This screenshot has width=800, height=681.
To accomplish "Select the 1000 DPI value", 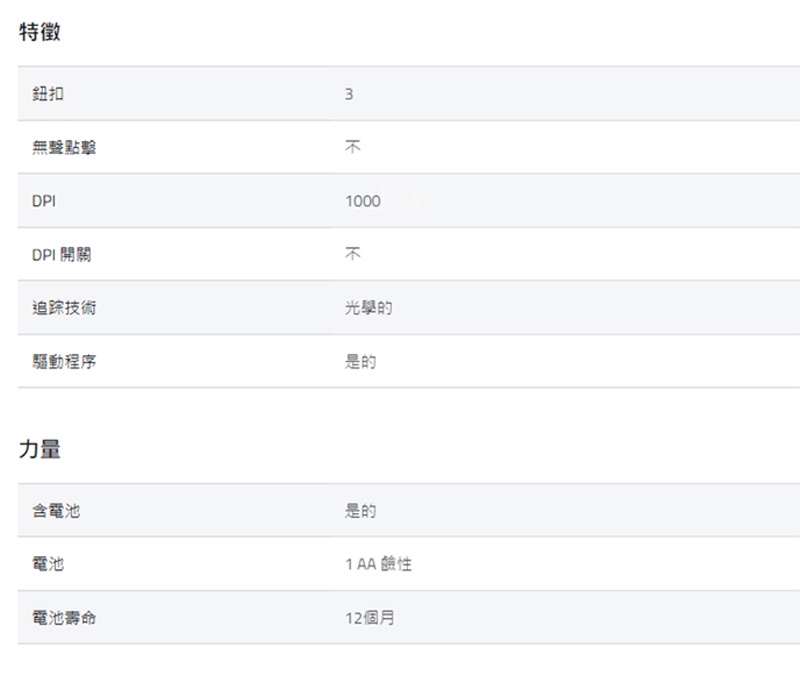I will coord(363,201).
